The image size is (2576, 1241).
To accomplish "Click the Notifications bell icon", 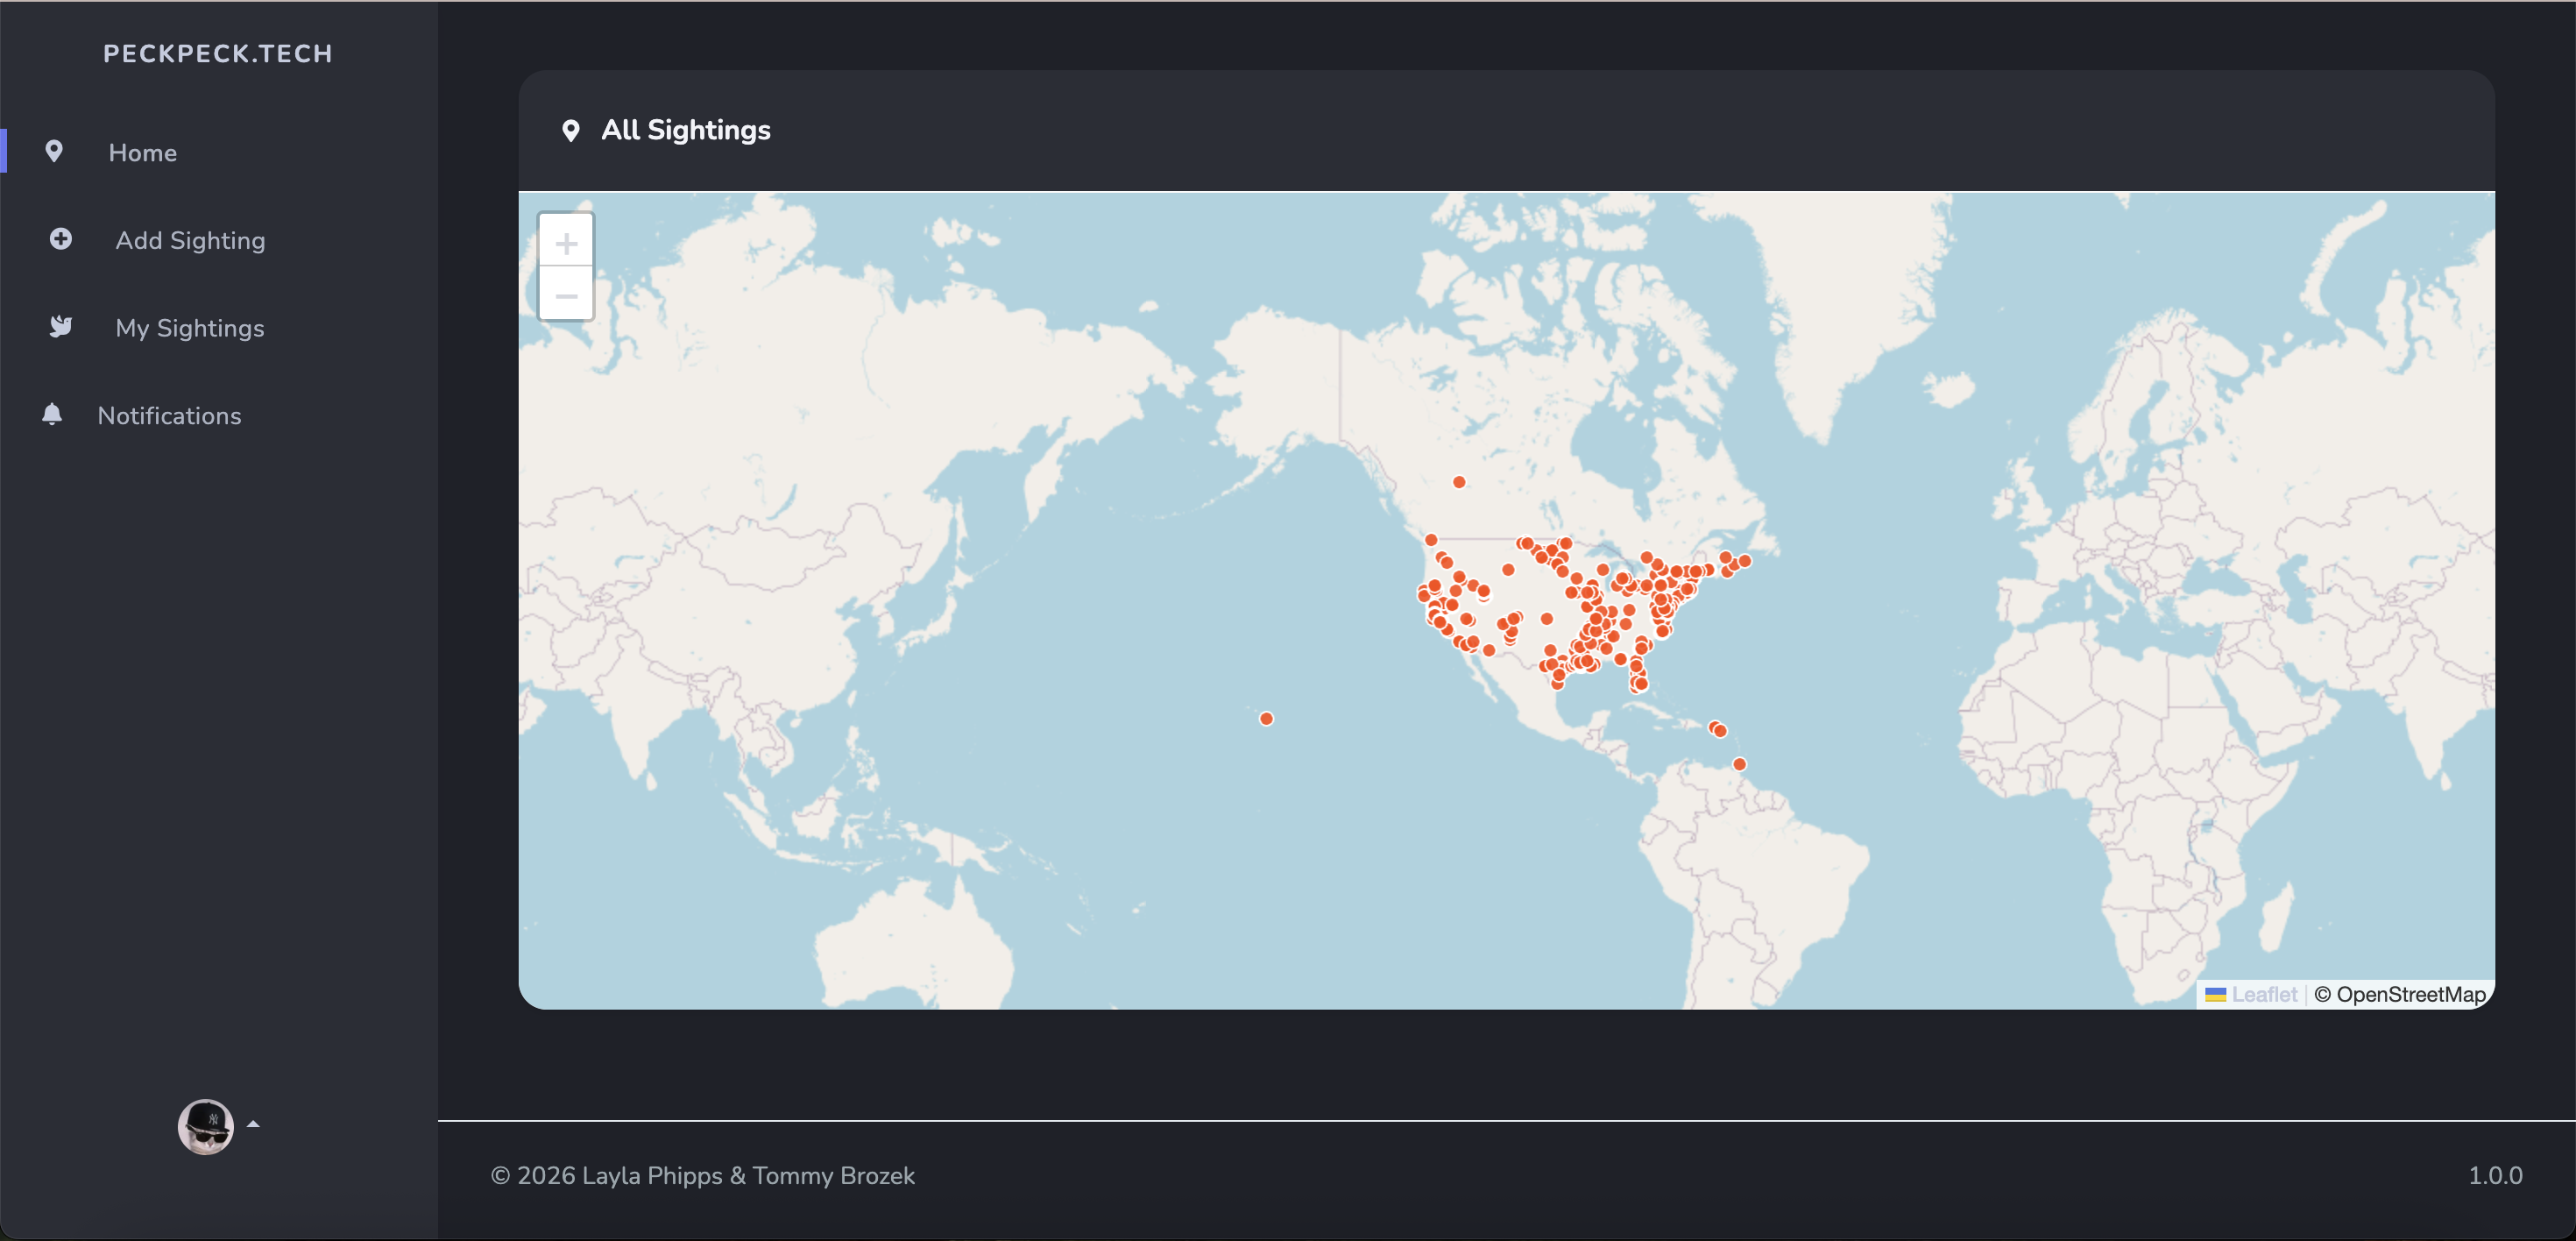I will [x=52, y=414].
